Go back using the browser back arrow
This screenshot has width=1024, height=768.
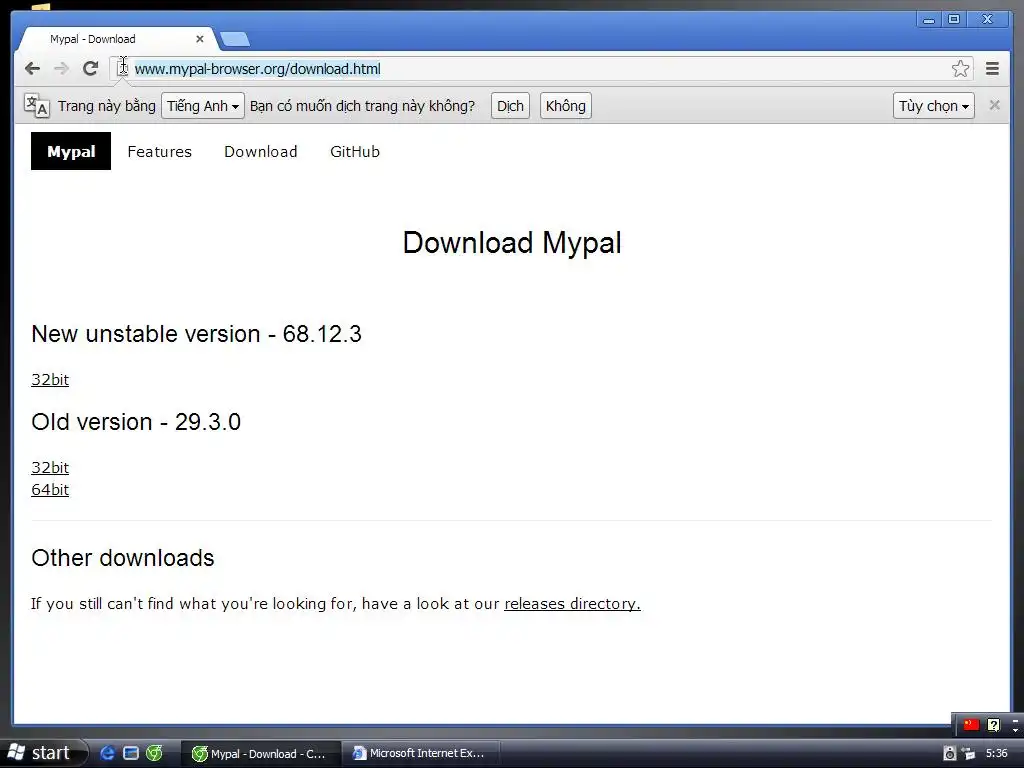pyautogui.click(x=32, y=69)
